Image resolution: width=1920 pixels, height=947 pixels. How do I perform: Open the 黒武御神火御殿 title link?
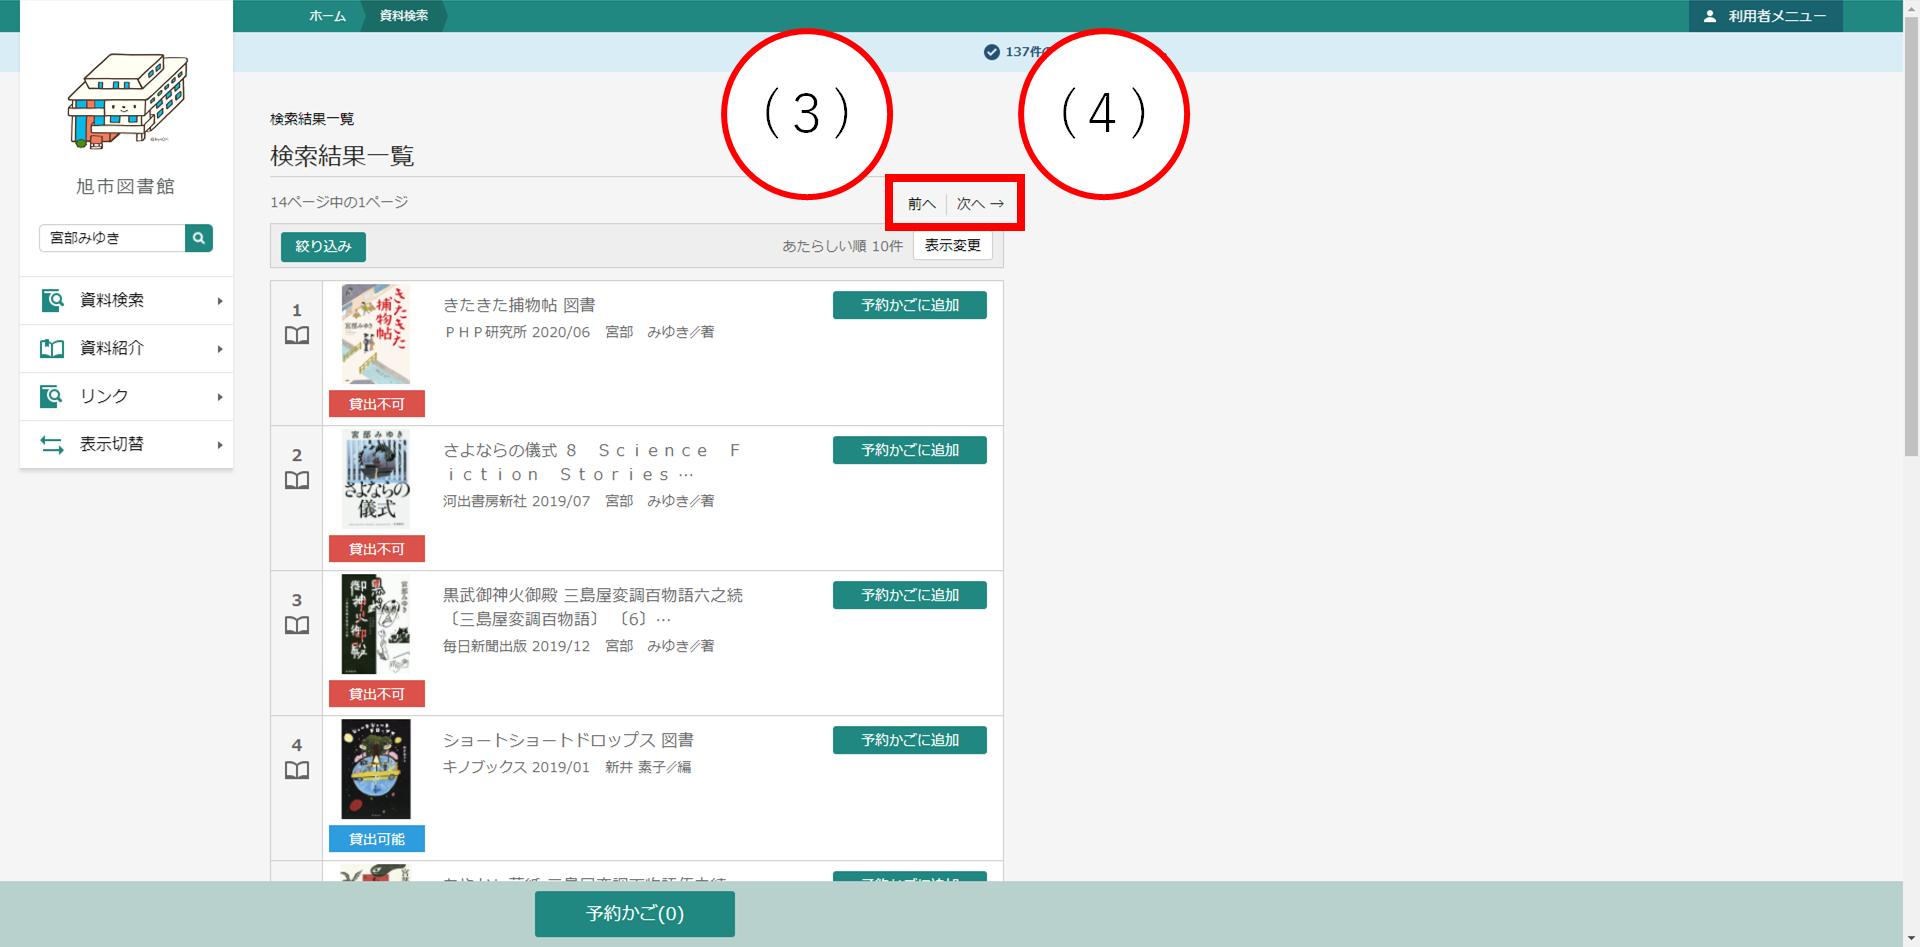pyautogui.click(x=593, y=607)
